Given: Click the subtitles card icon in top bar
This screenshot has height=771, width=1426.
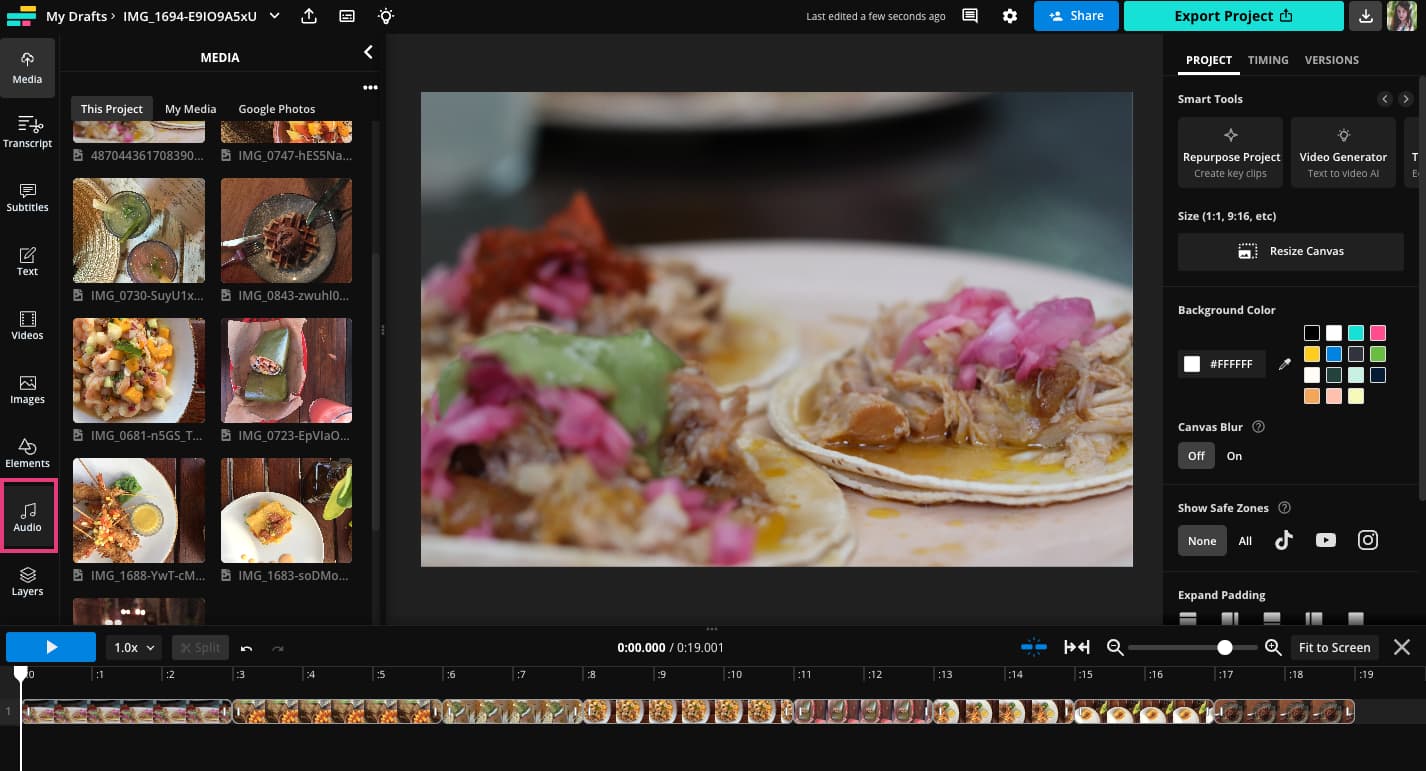Looking at the screenshot, I should [347, 16].
